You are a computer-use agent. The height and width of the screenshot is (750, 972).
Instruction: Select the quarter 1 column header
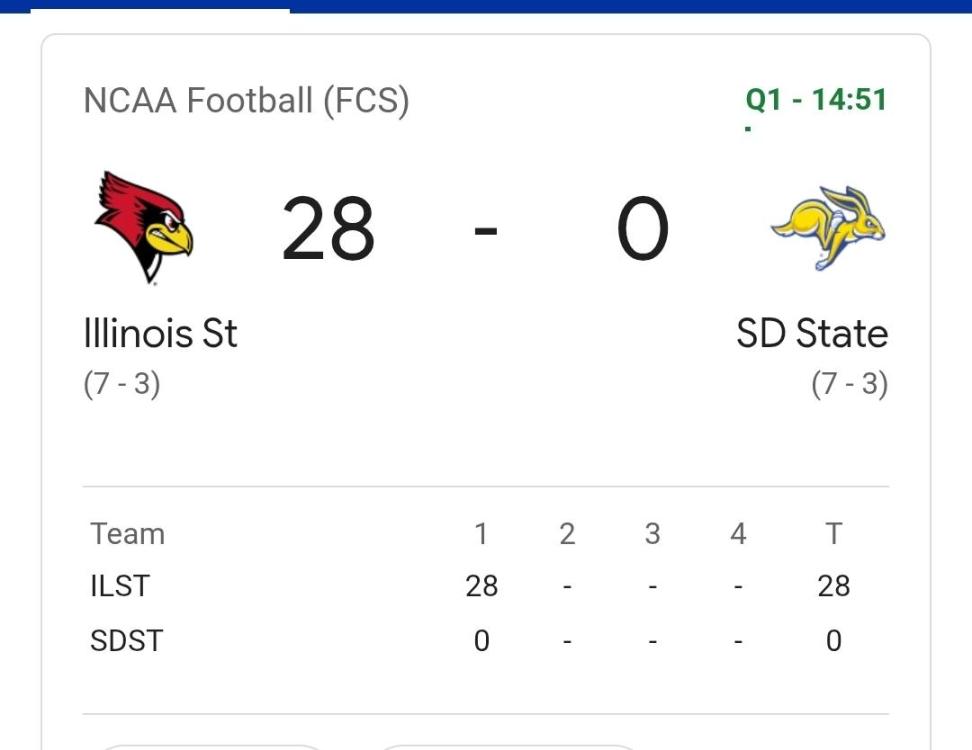click(481, 534)
